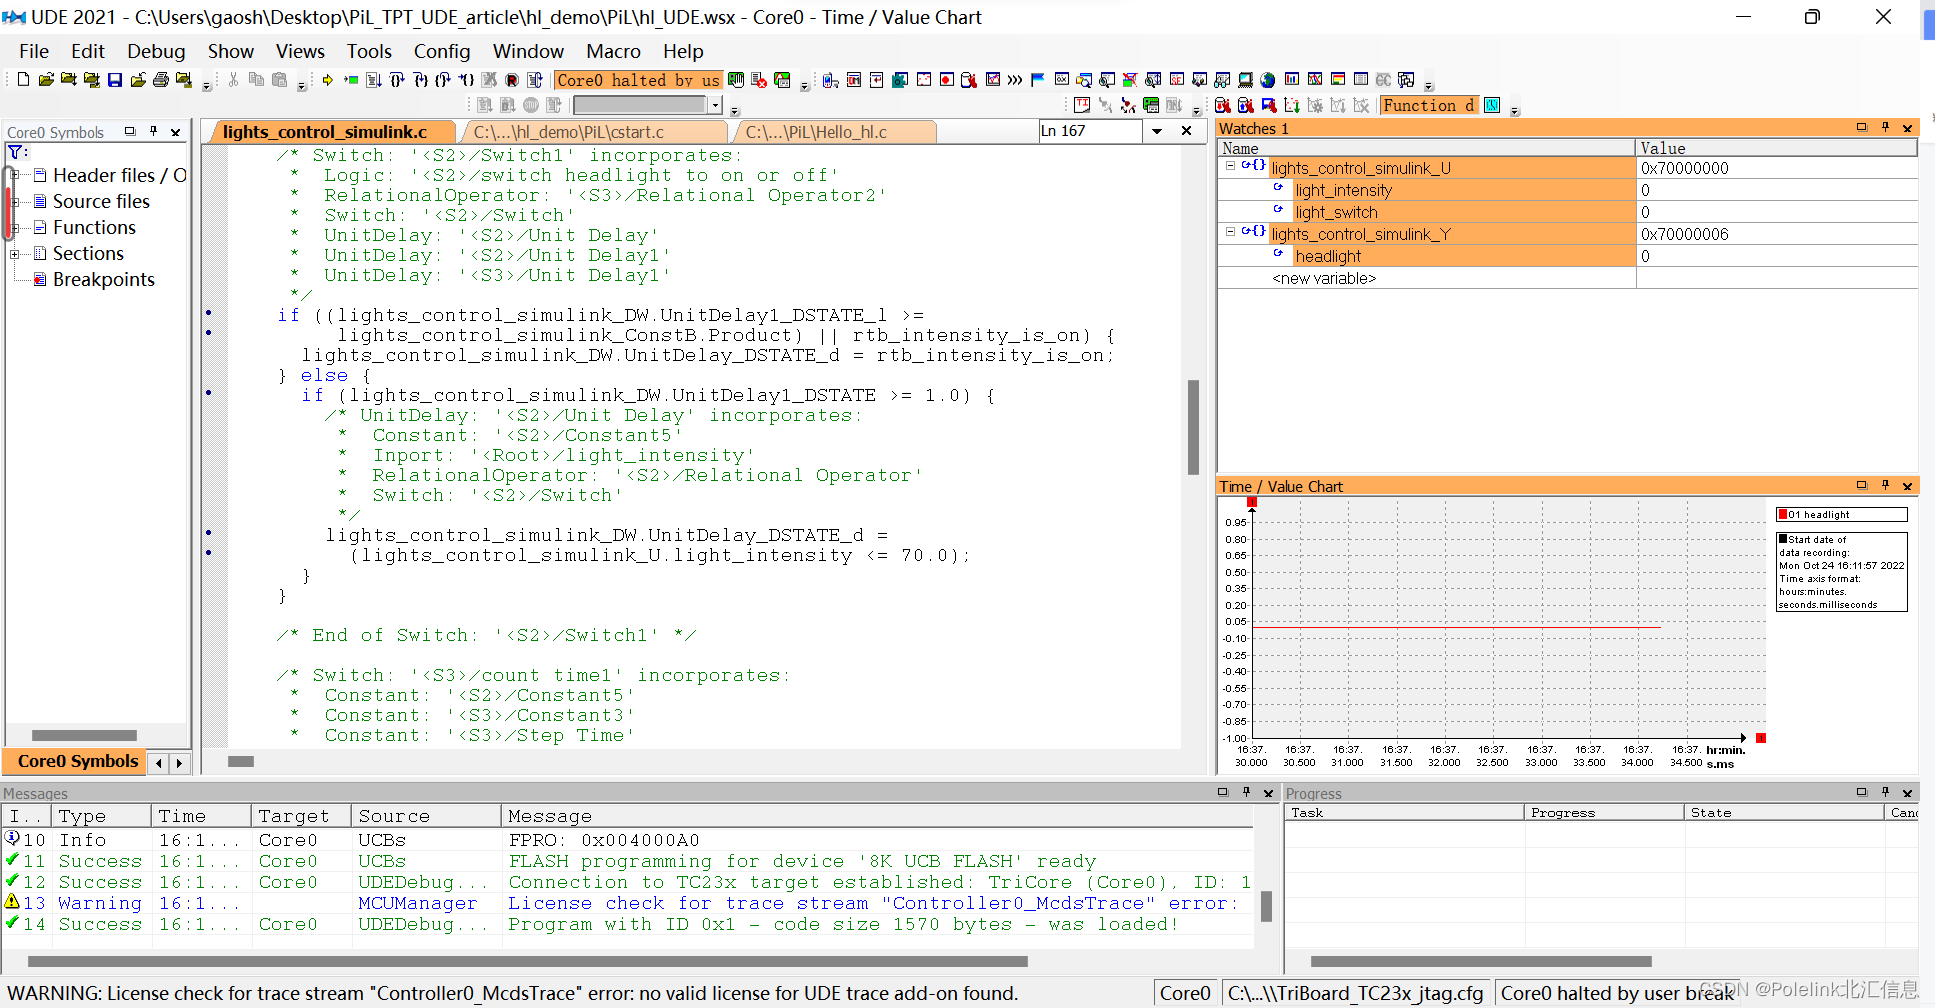Click the blue flag bookmark icon
Image resolution: width=1935 pixels, height=1008 pixels.
point(1037,80)
